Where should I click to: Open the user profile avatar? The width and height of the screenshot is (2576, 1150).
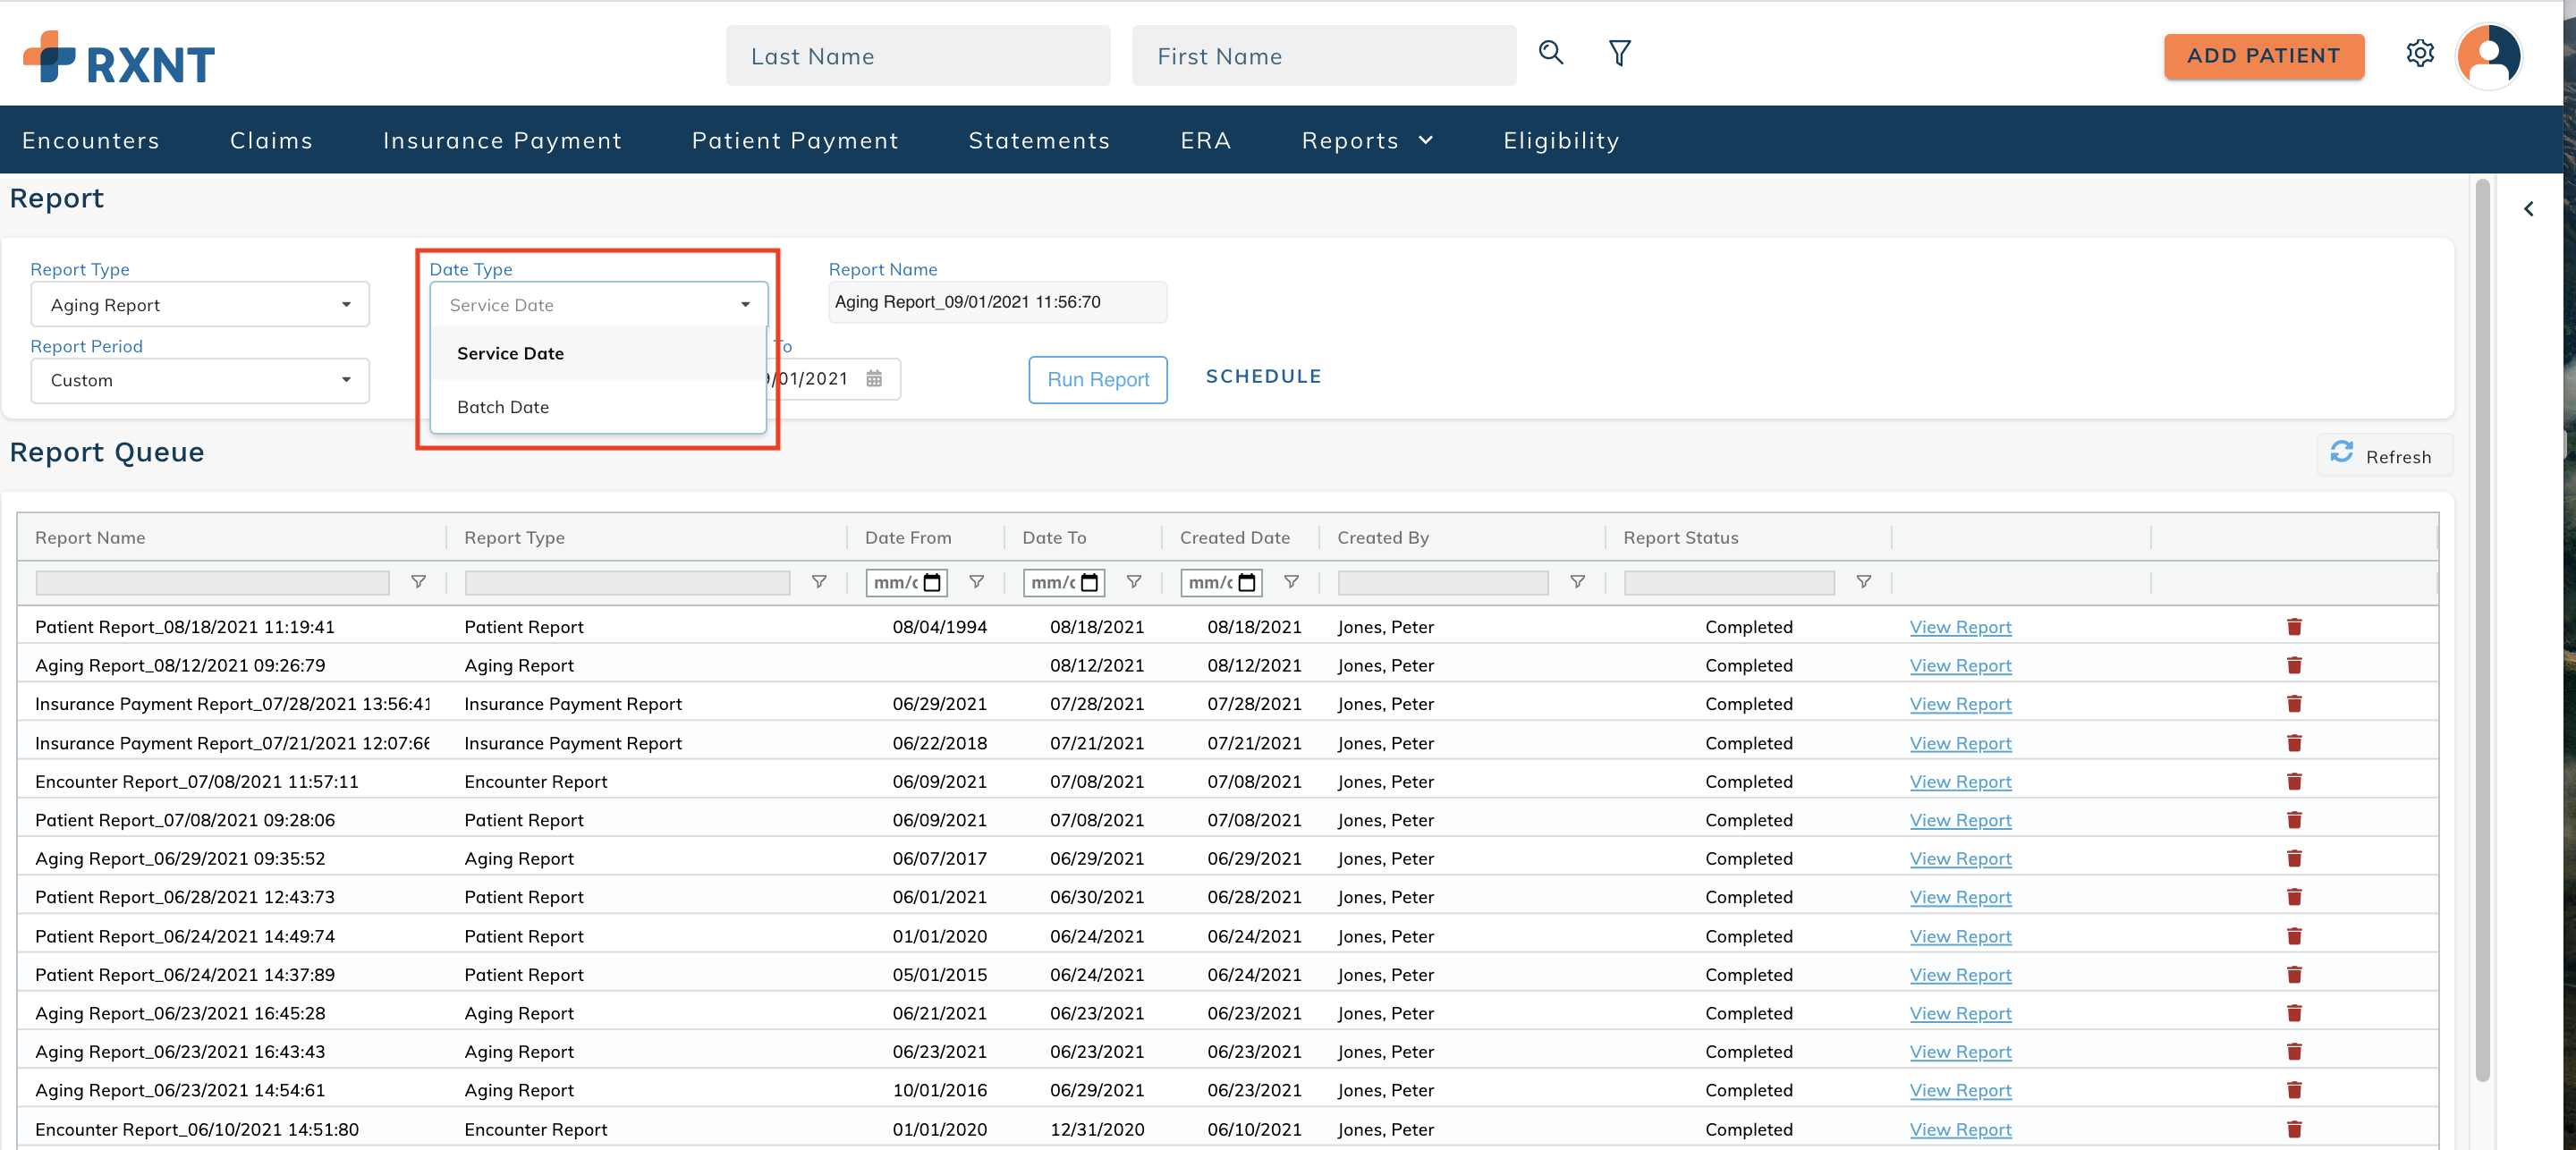[2488, 56]
